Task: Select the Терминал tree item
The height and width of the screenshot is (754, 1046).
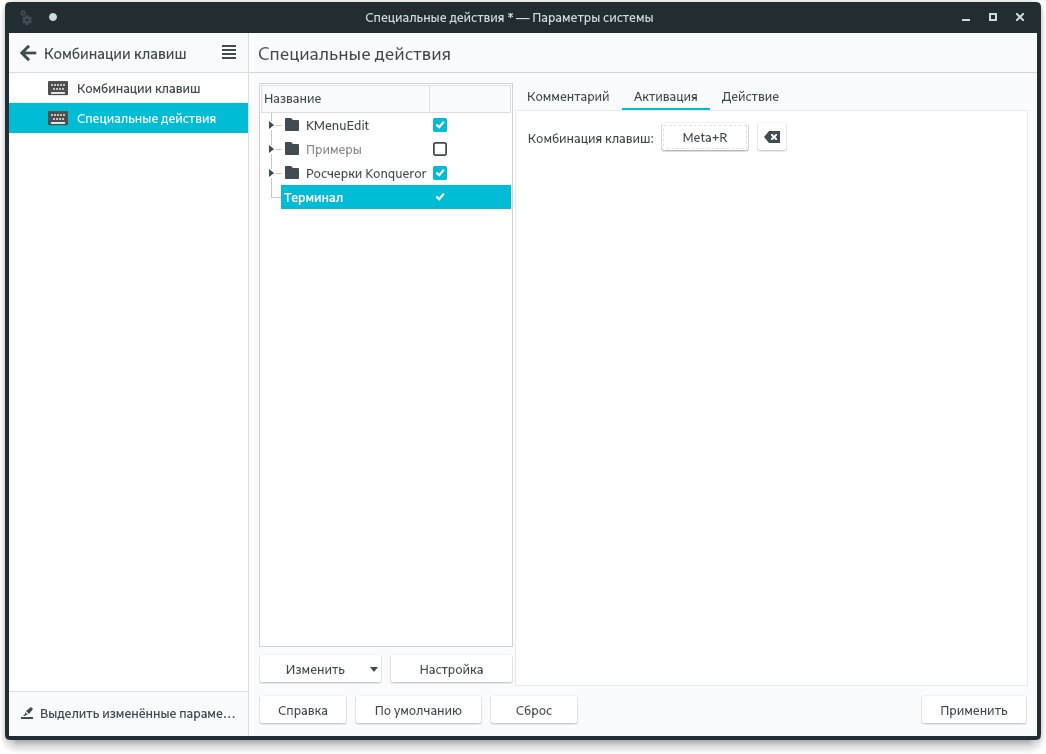Action: tap(396, 198)
